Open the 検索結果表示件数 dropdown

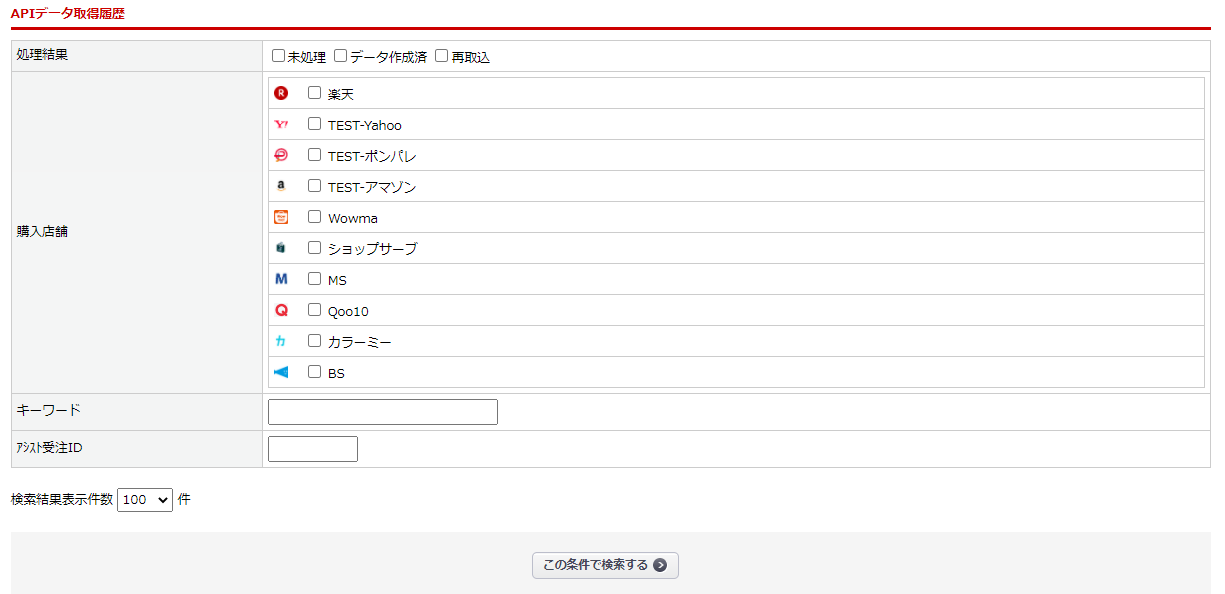click(145, 499)
